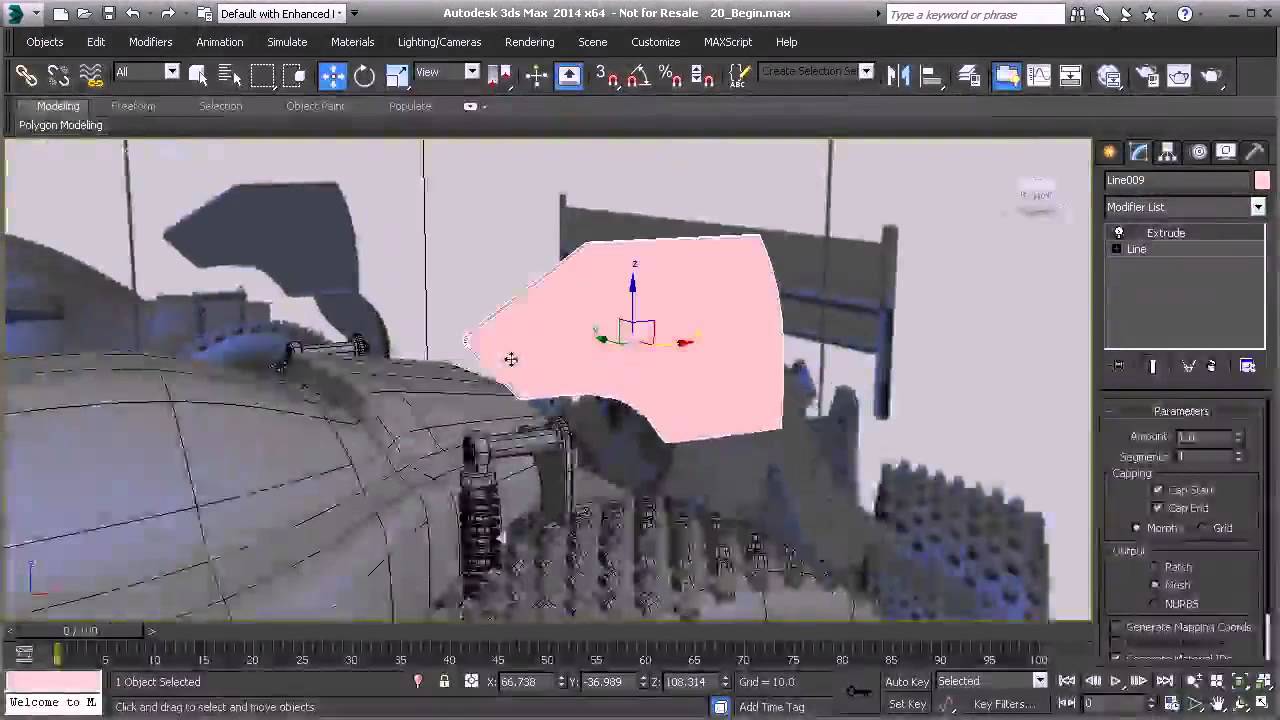The width and height of the screenshot is (1280, 720).
Task: Open the Utilities hammer panel tab
Action: pyautogui.click(x=1255, y=152)
